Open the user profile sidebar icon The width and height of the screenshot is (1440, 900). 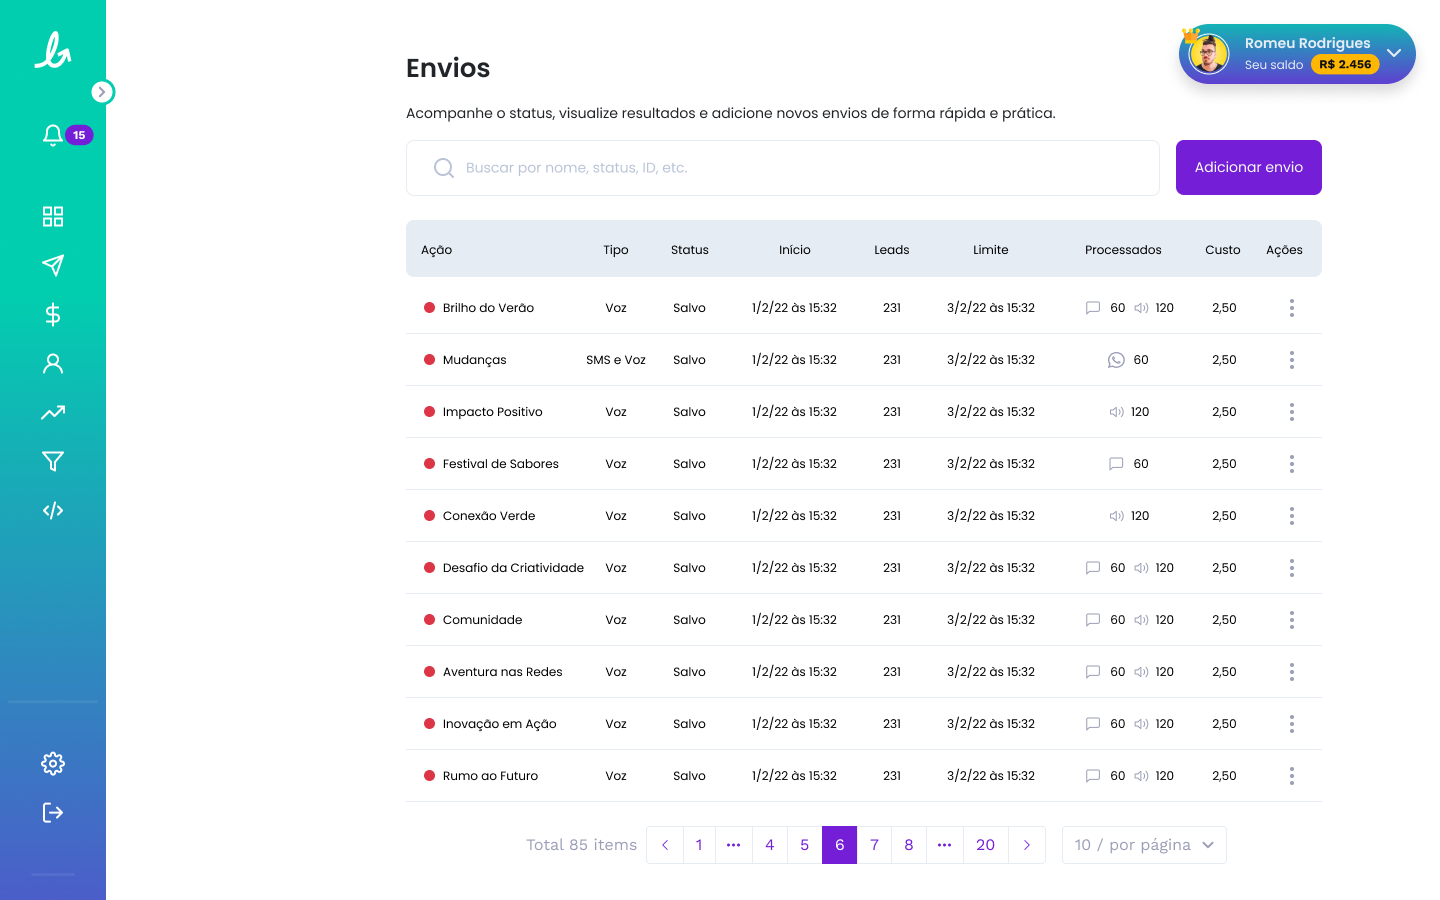[53, 364]
